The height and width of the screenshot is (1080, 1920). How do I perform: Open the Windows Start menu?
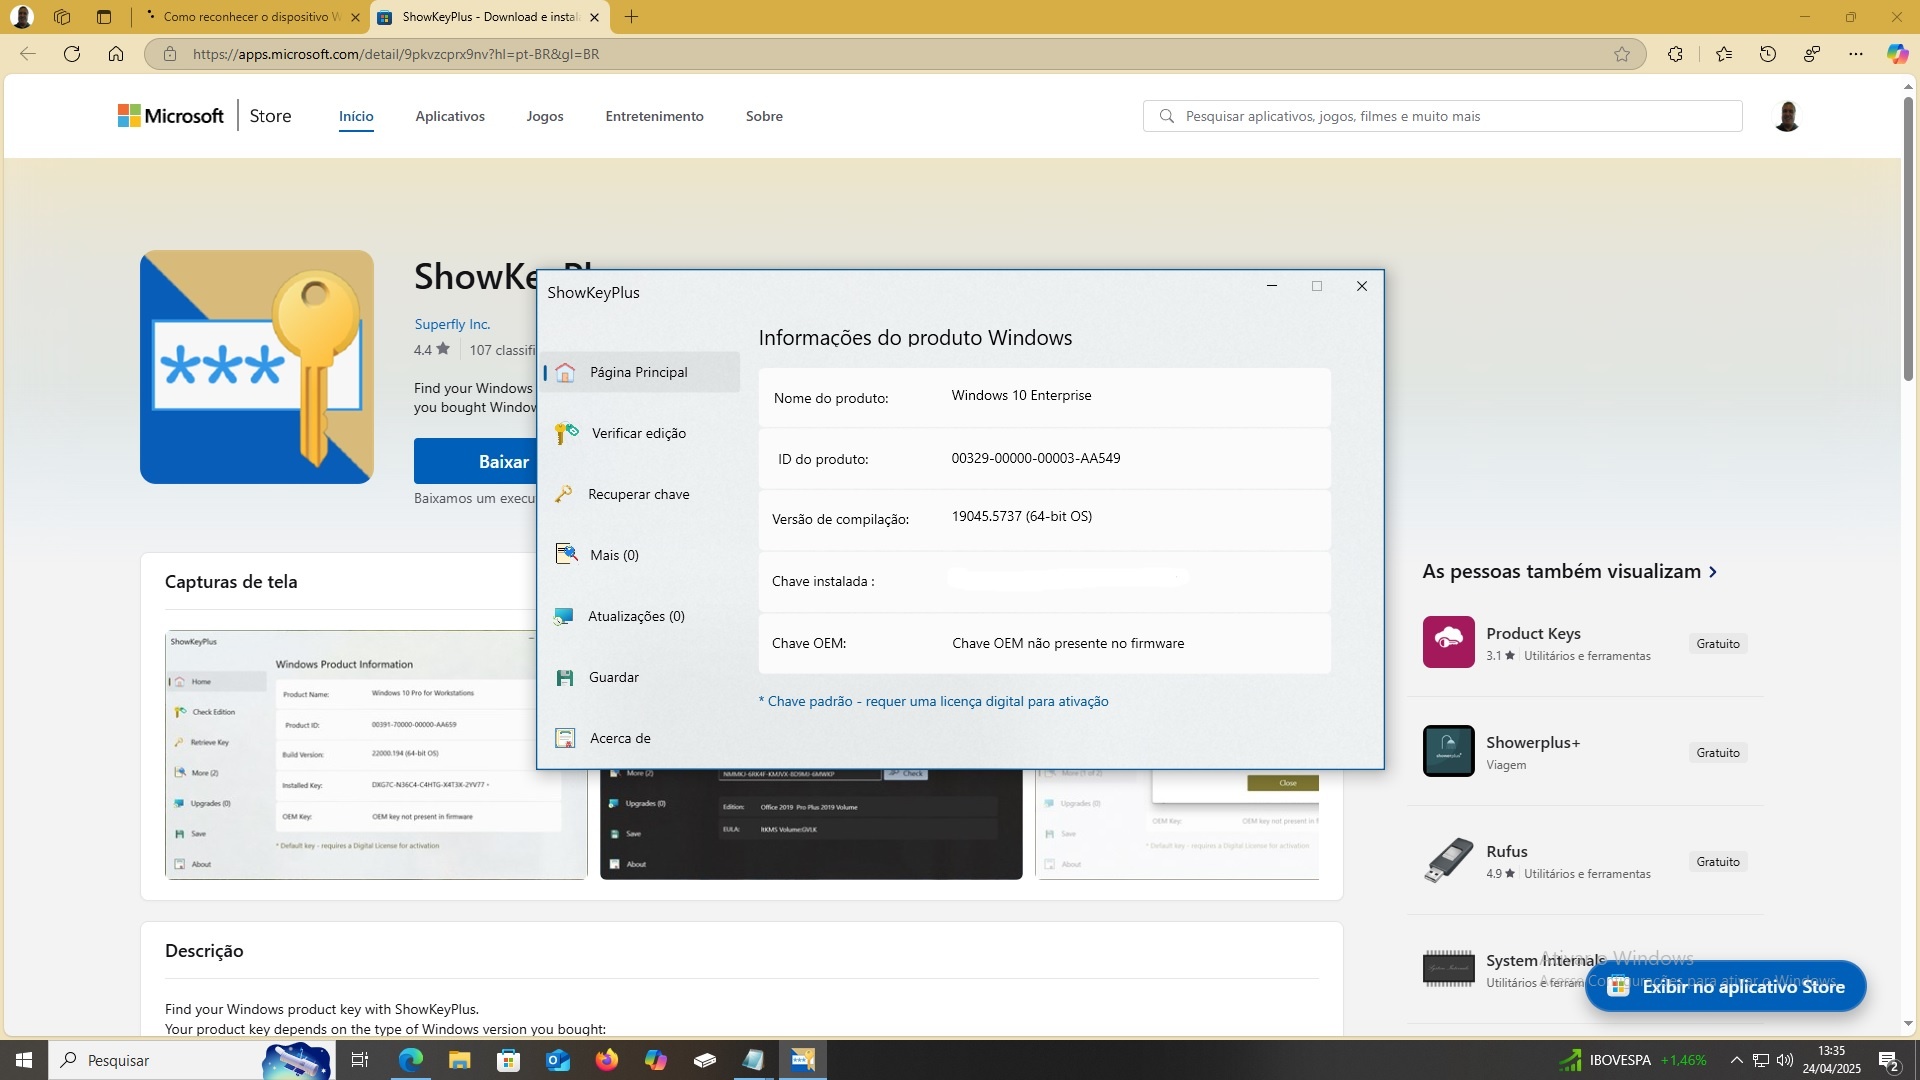[x=23, y=1060]
